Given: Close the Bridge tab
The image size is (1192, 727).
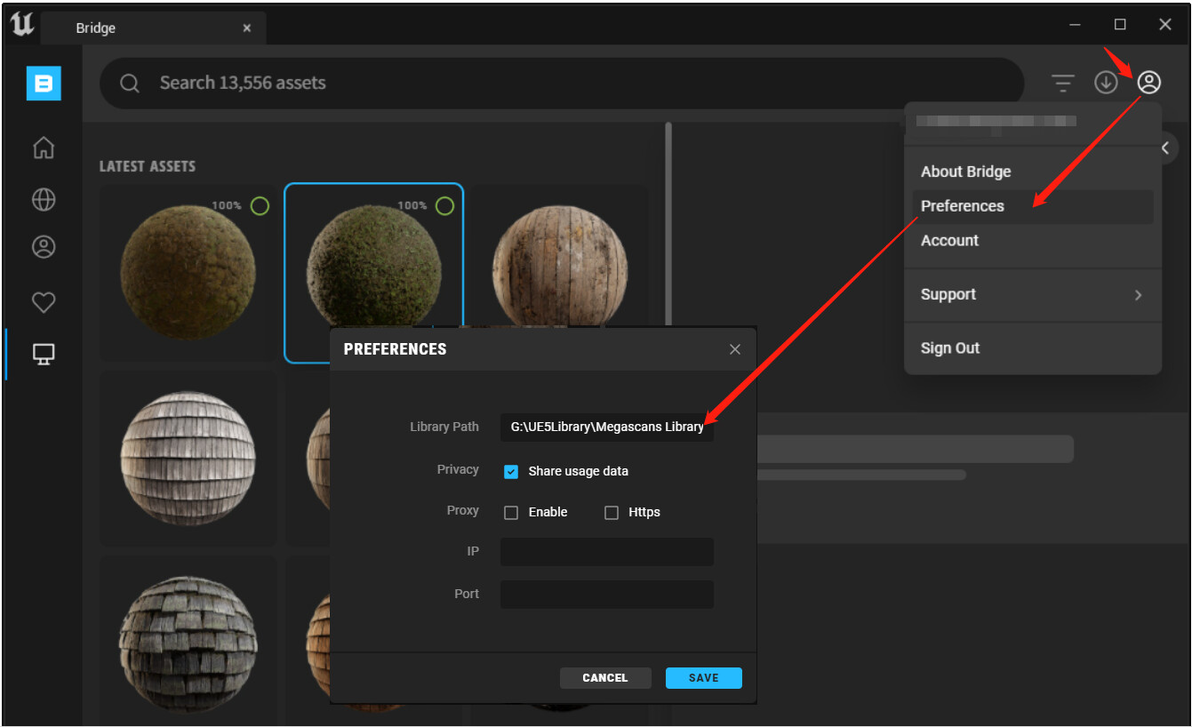Looking at the screenshot, I should click(x=247, y=28).
